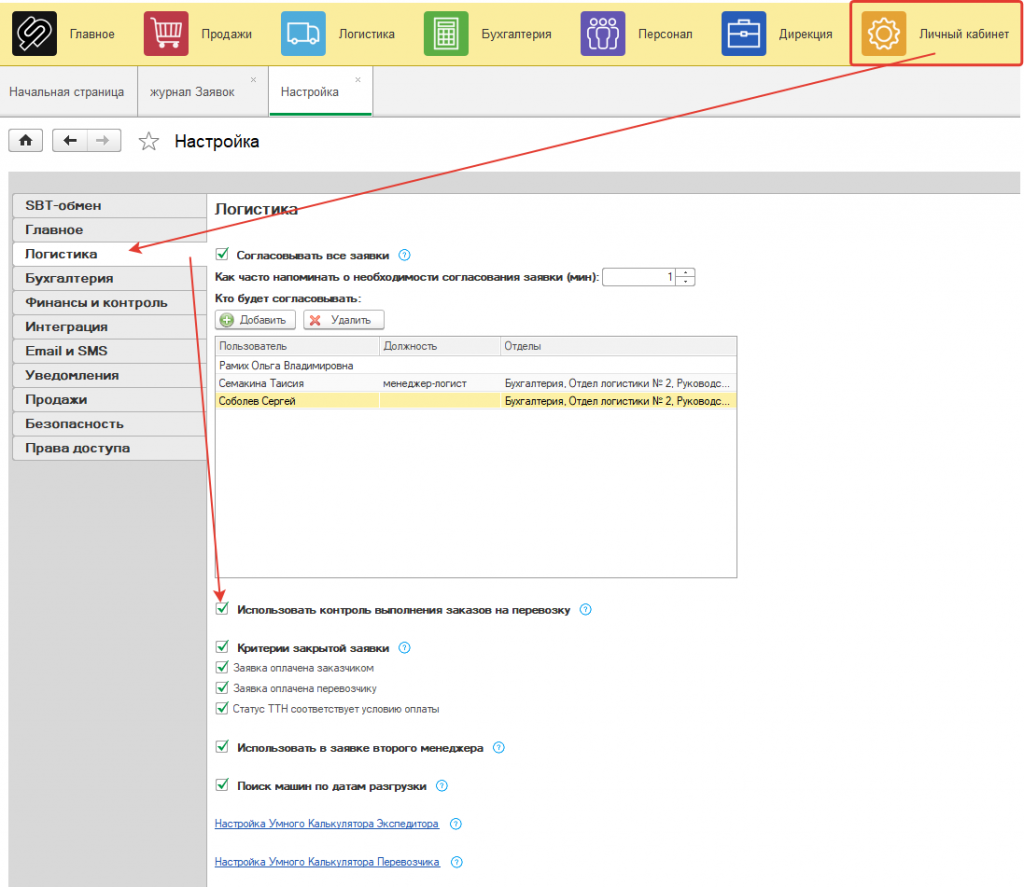The width and height of the screenshot is (1024, 887).
Task: Show help for Умного Калькулятора Перевозчика link
Action: [x=457, y=862]
